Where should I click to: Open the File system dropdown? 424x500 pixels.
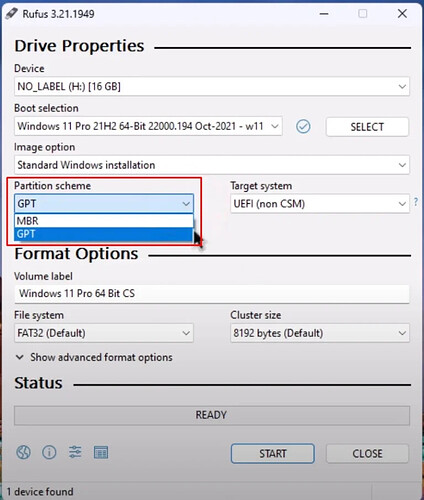click(104, 333)
